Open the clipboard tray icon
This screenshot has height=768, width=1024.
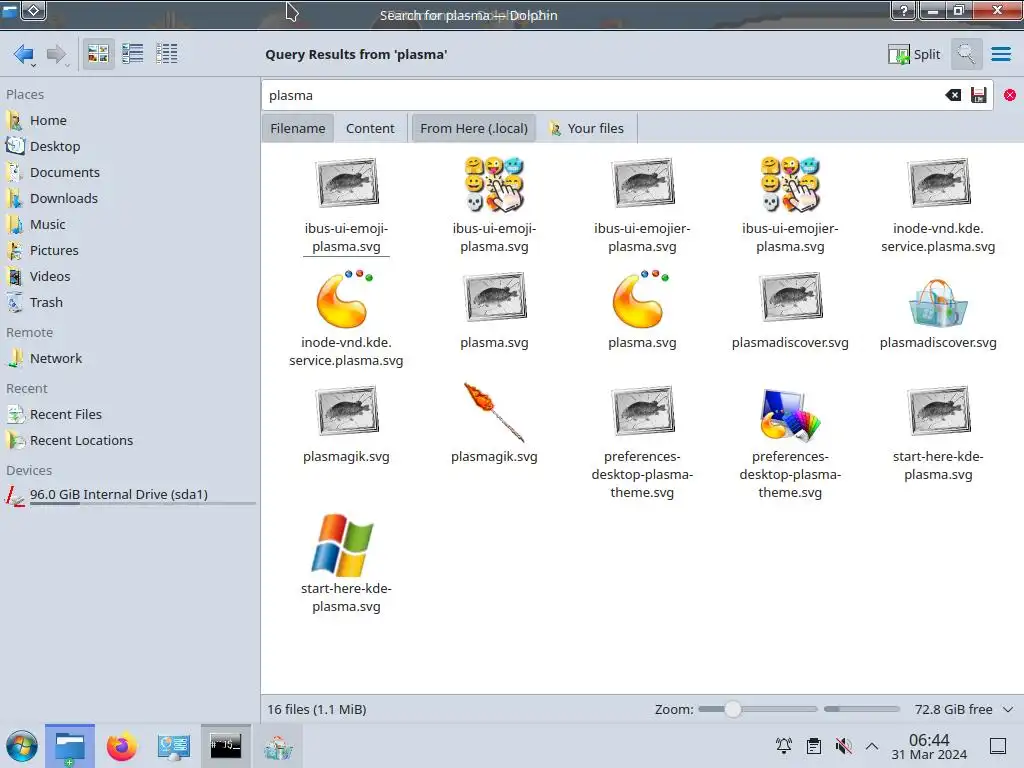814,746
